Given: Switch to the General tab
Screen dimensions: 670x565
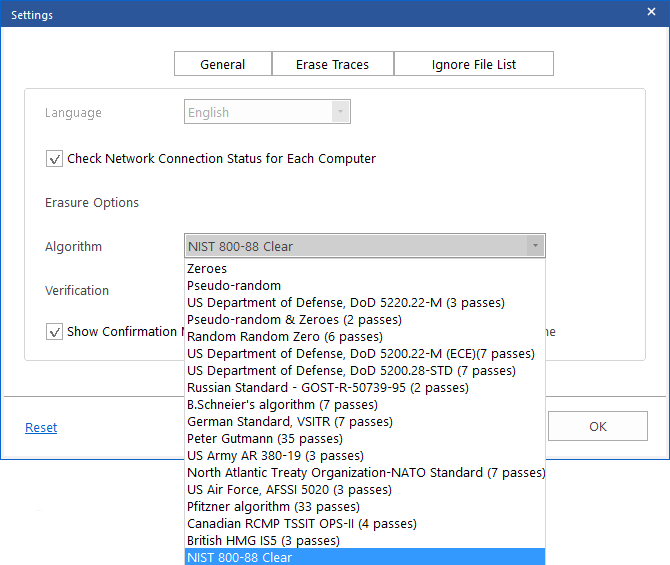Looking at the screenshot, I should [223, 64].
